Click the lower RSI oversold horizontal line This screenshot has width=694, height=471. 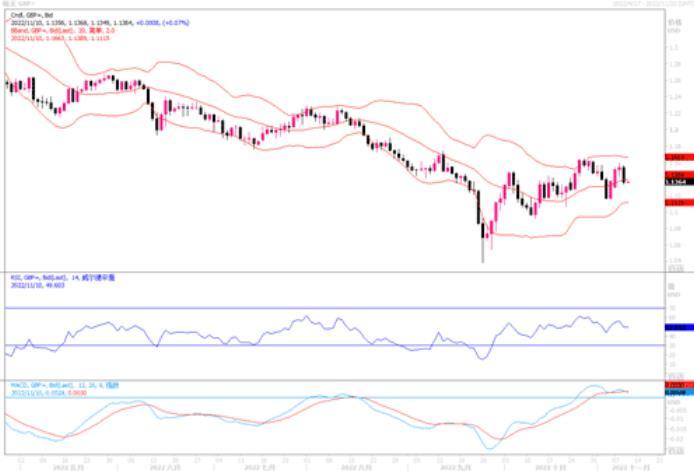[300, 345]
